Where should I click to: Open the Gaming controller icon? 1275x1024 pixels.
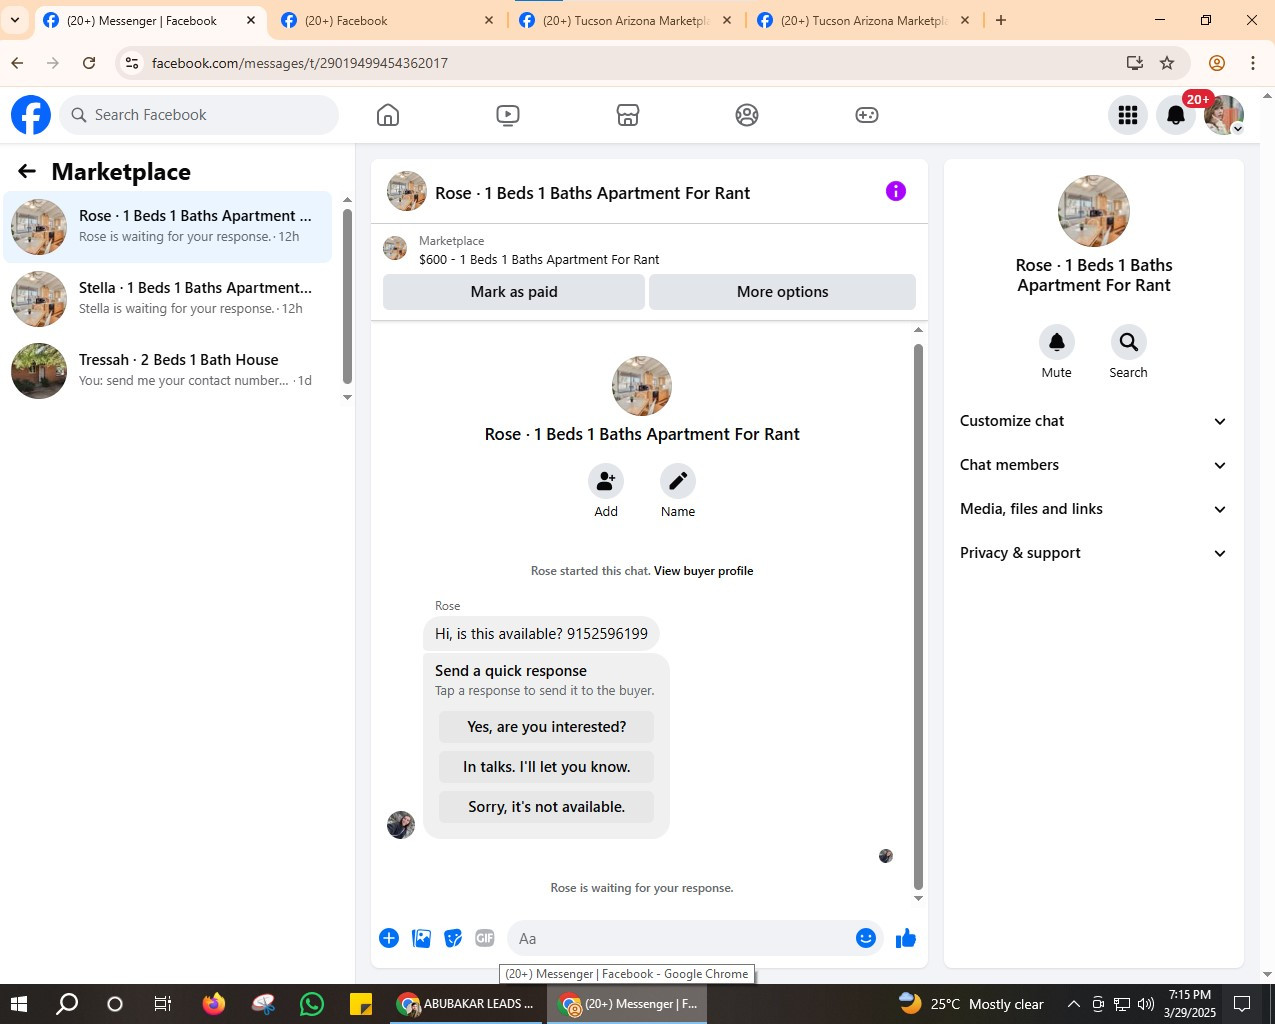click(867, 115)
